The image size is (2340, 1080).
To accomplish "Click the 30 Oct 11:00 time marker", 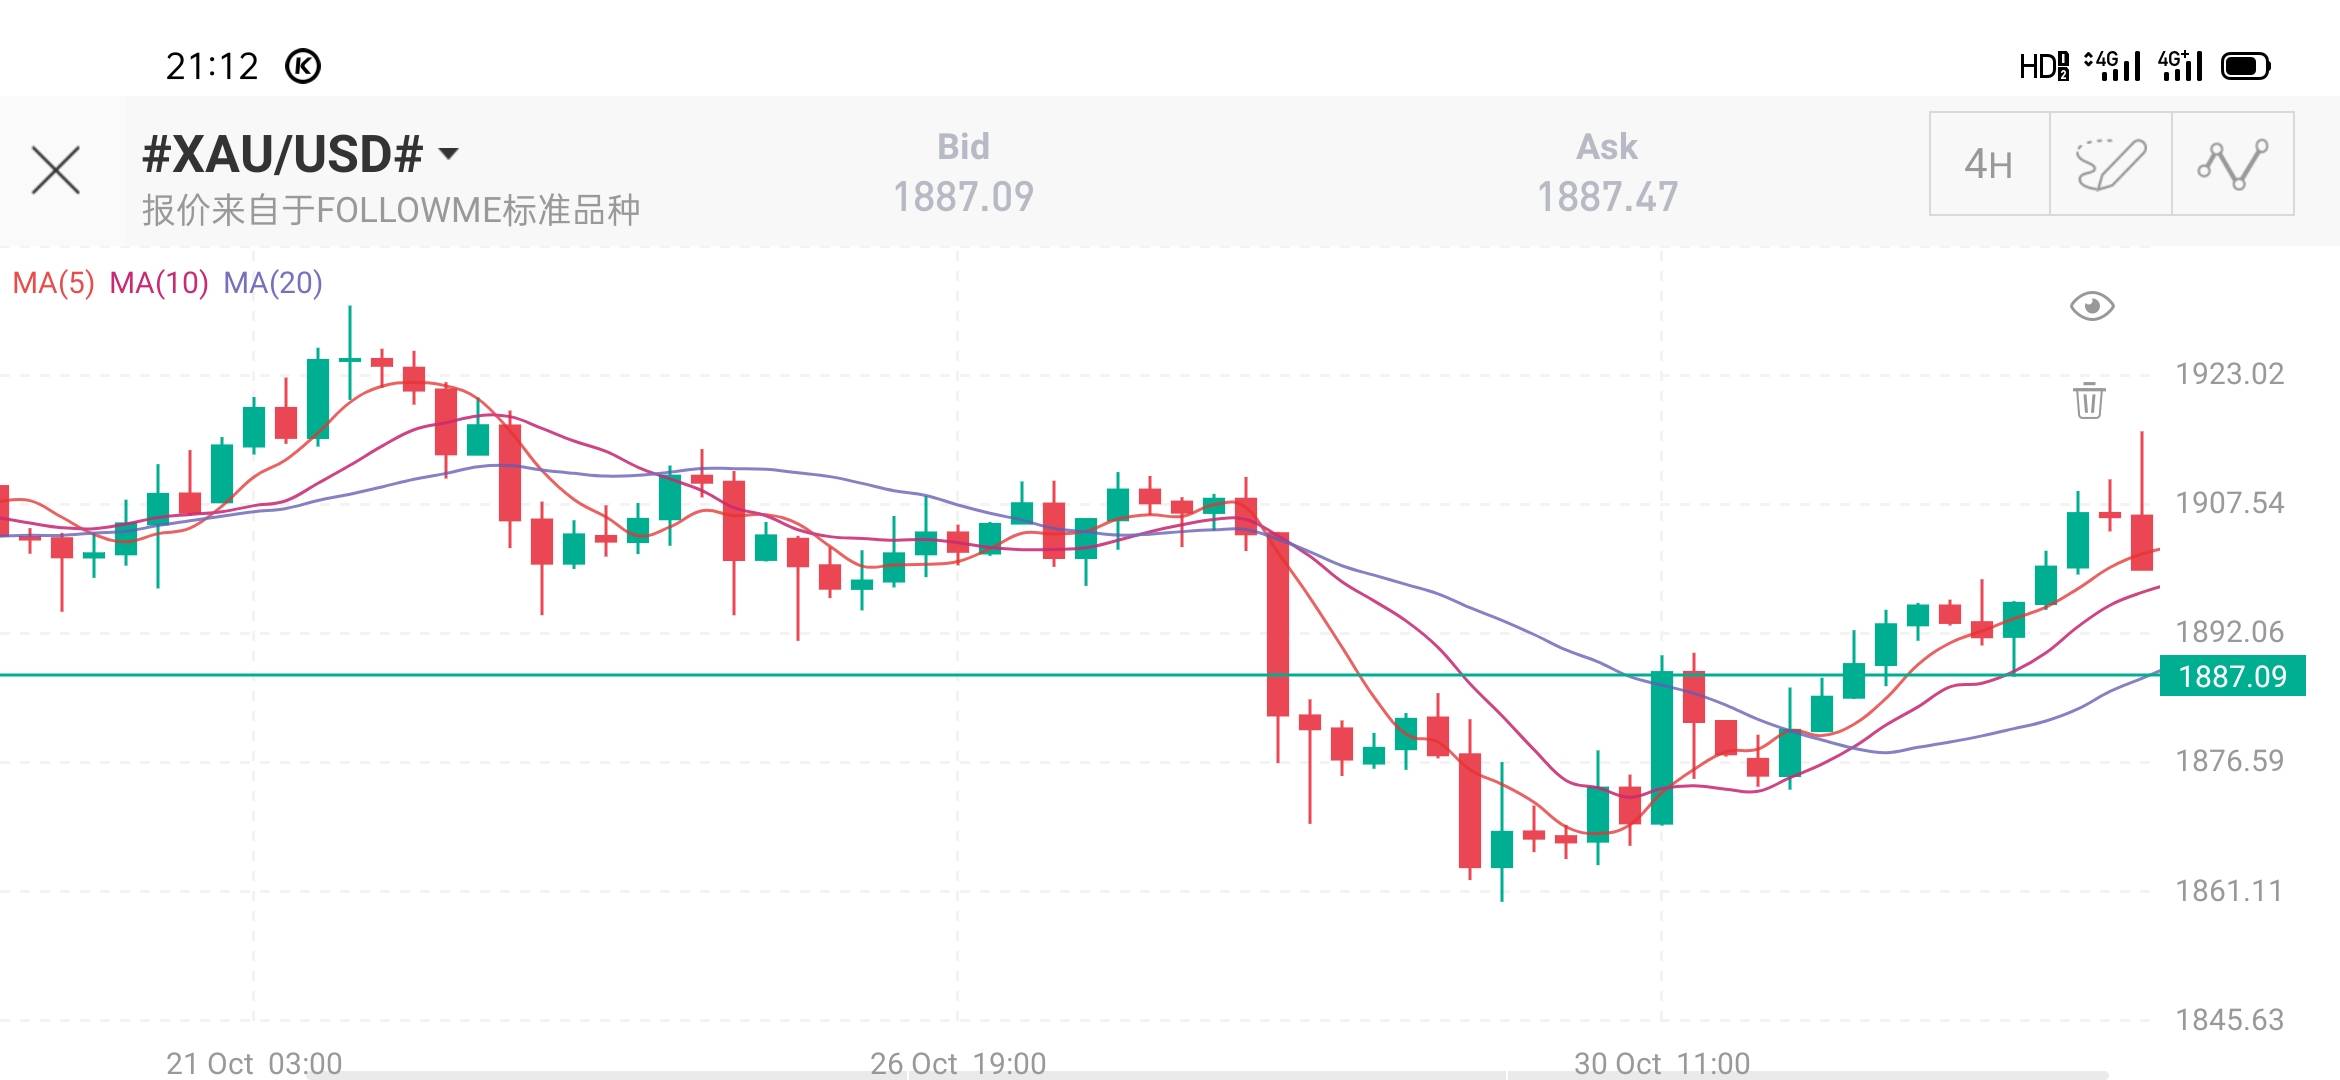I will coord(1662,1062).
